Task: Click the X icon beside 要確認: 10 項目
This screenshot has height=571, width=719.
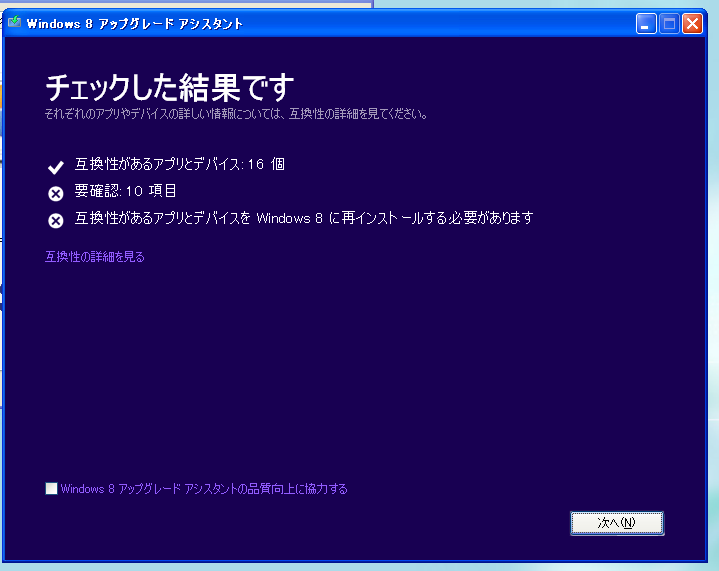Action: pos(55,194)
